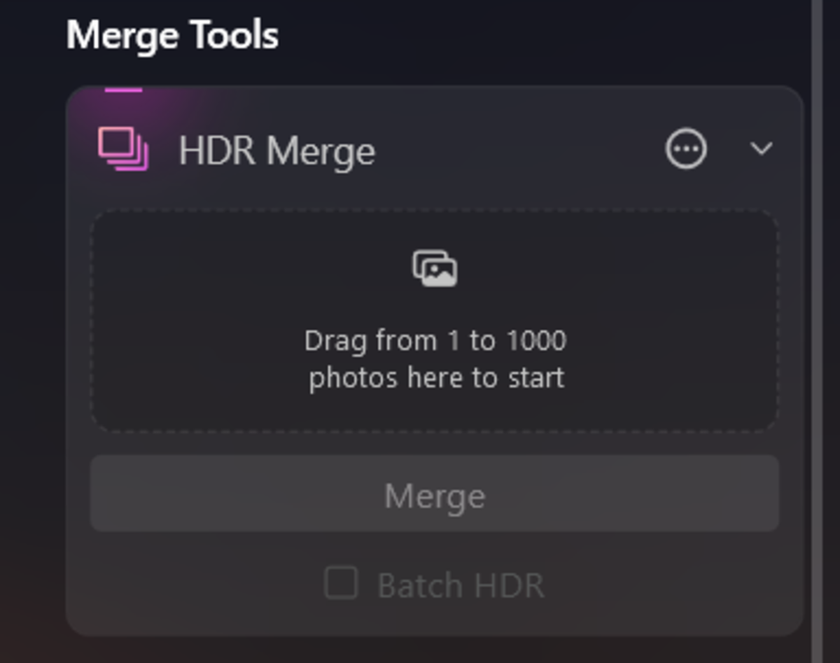Click the Merge Tools section heading

pos(172,36)
